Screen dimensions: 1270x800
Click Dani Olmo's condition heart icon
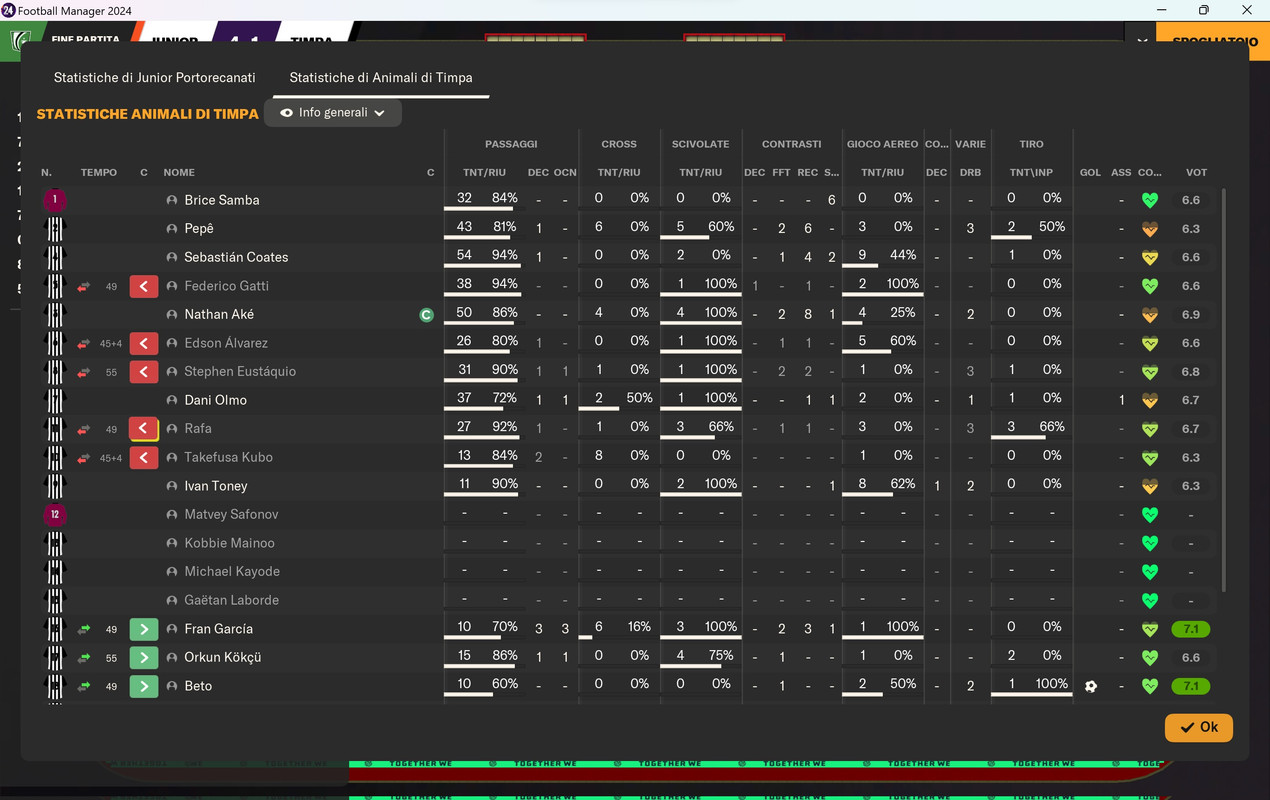click(1150, 400)
